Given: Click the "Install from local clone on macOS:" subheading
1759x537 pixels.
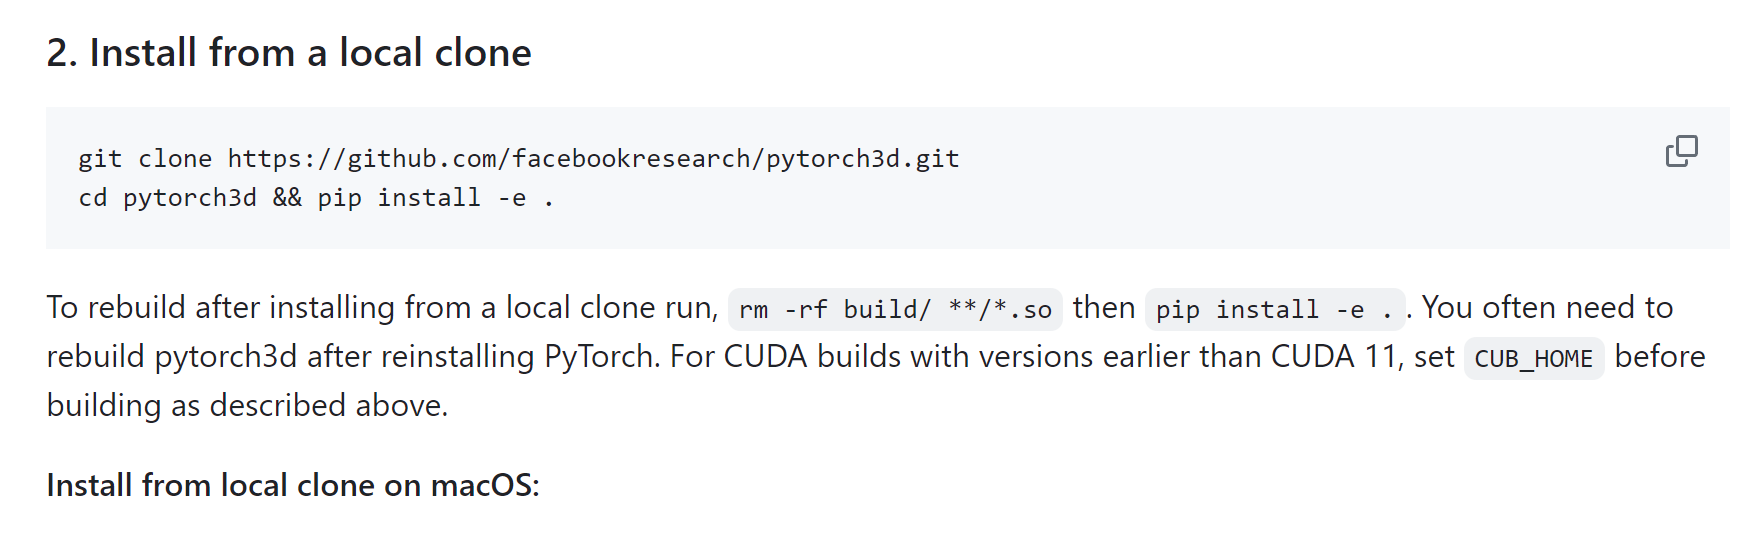Looking at the screenshot, I should click(293, 485).
